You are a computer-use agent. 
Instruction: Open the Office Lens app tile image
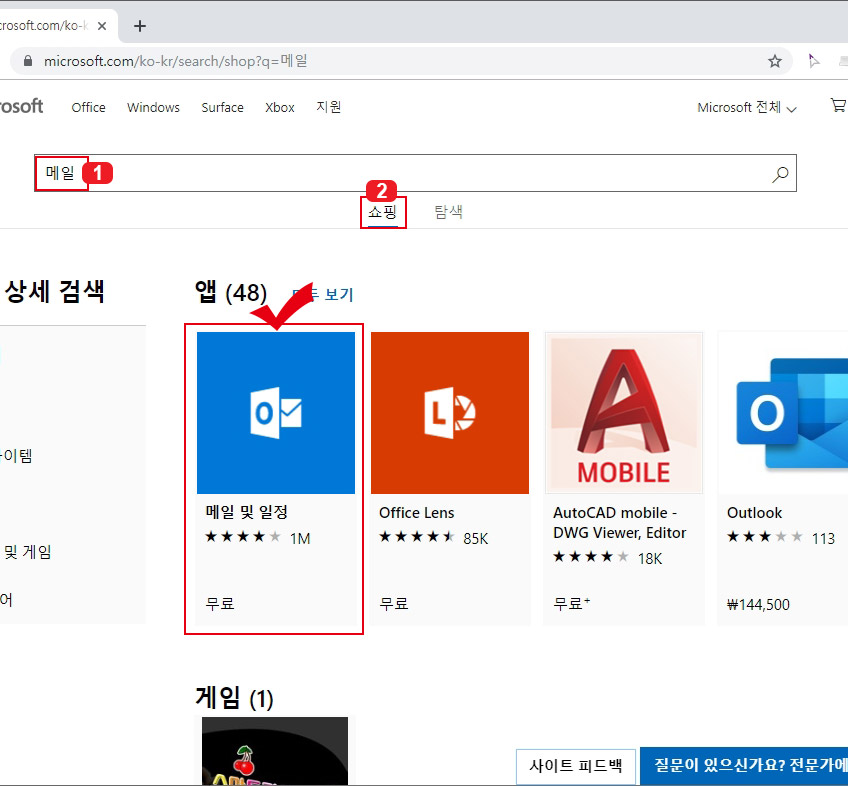(450, 413)
